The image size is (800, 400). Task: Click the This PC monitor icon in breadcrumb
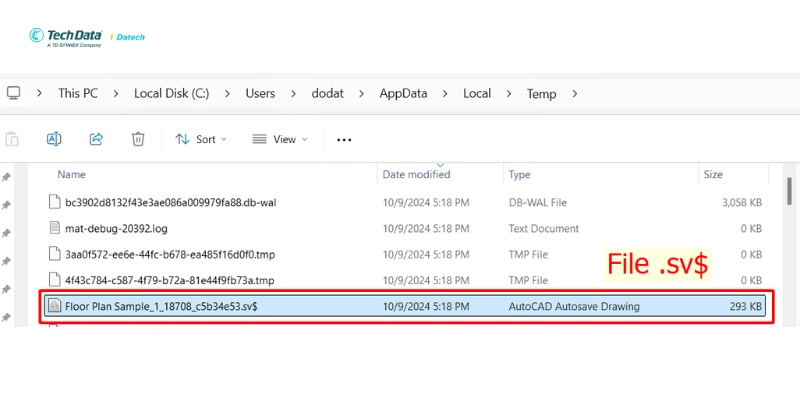tap(13, 93)
